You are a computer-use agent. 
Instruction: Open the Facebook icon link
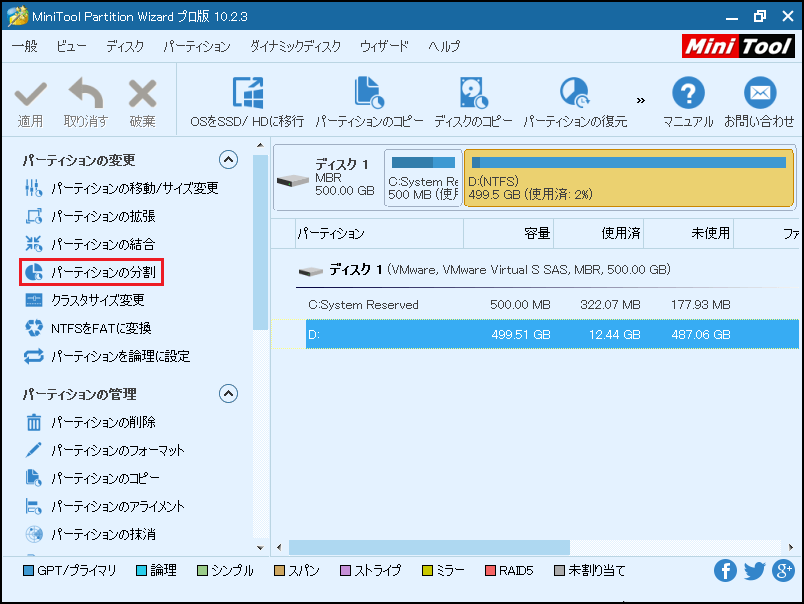coord(725,570)
